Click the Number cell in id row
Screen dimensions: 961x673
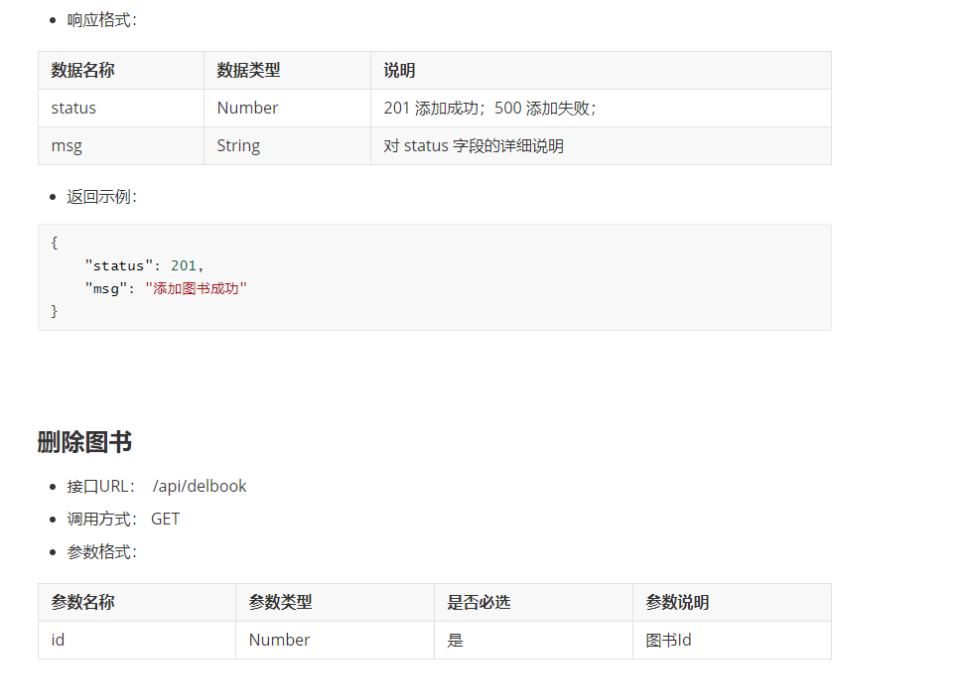[335, 641]
